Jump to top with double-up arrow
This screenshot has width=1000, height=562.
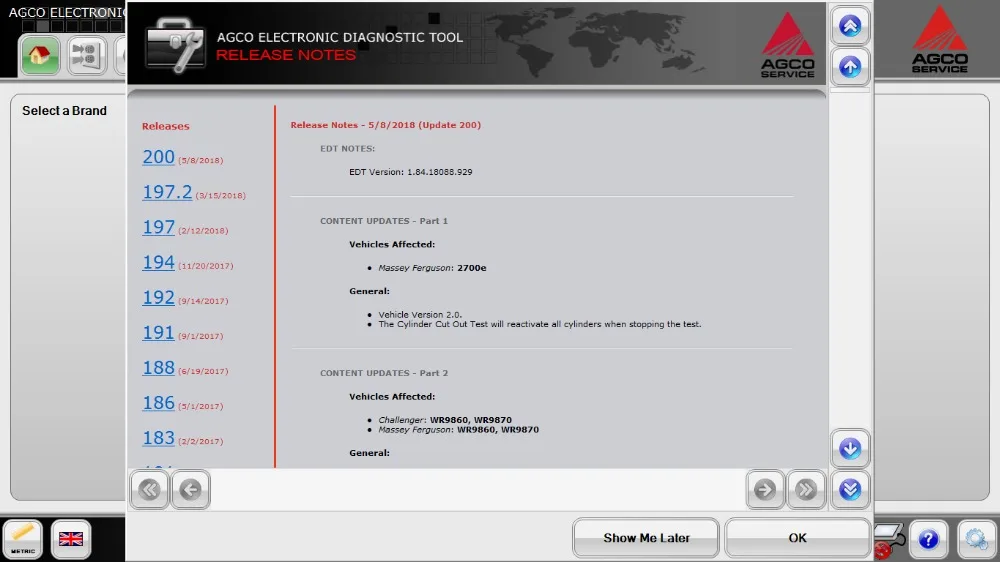pos(849,26)
